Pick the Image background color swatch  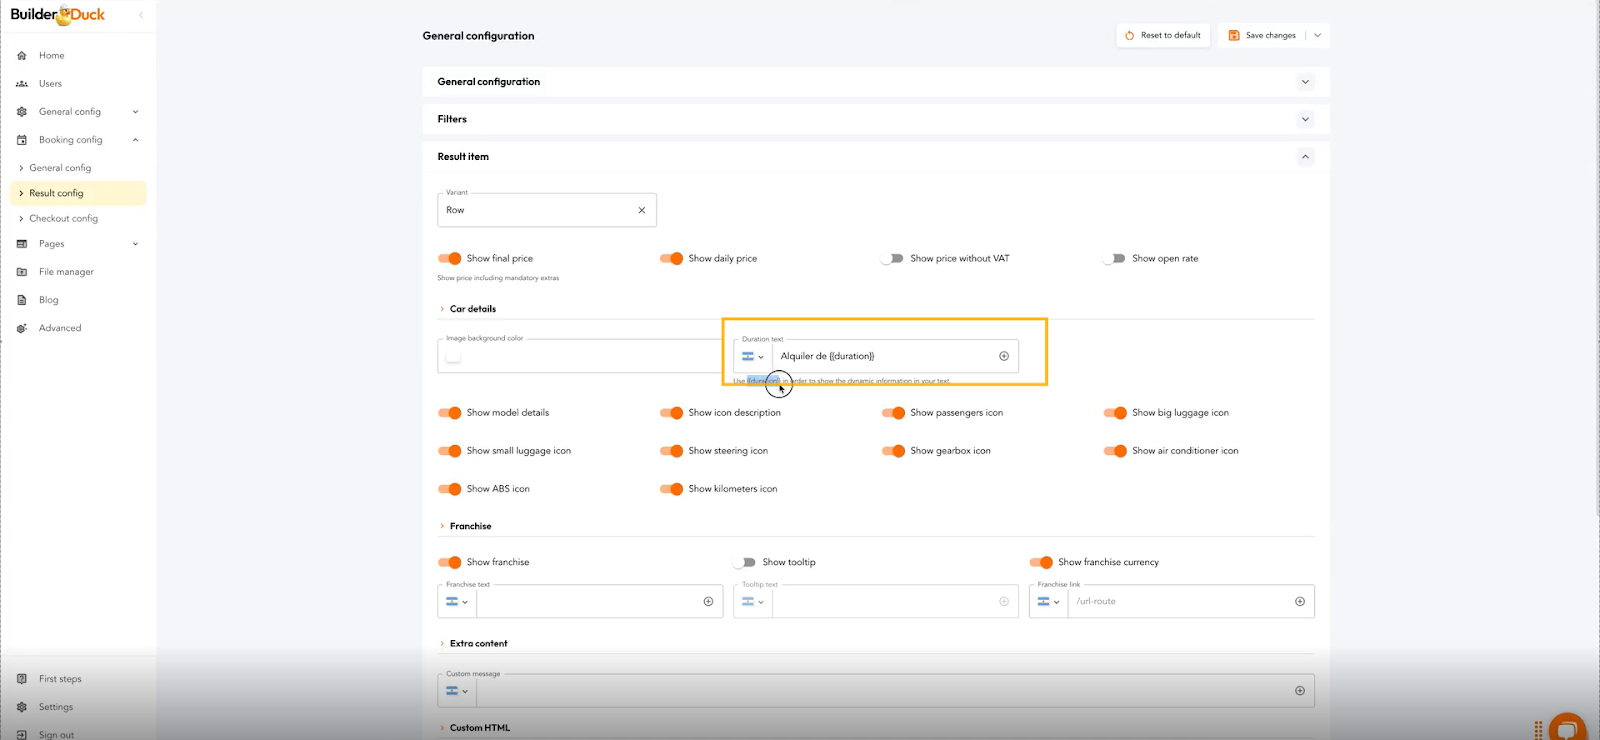coord(454,356)
